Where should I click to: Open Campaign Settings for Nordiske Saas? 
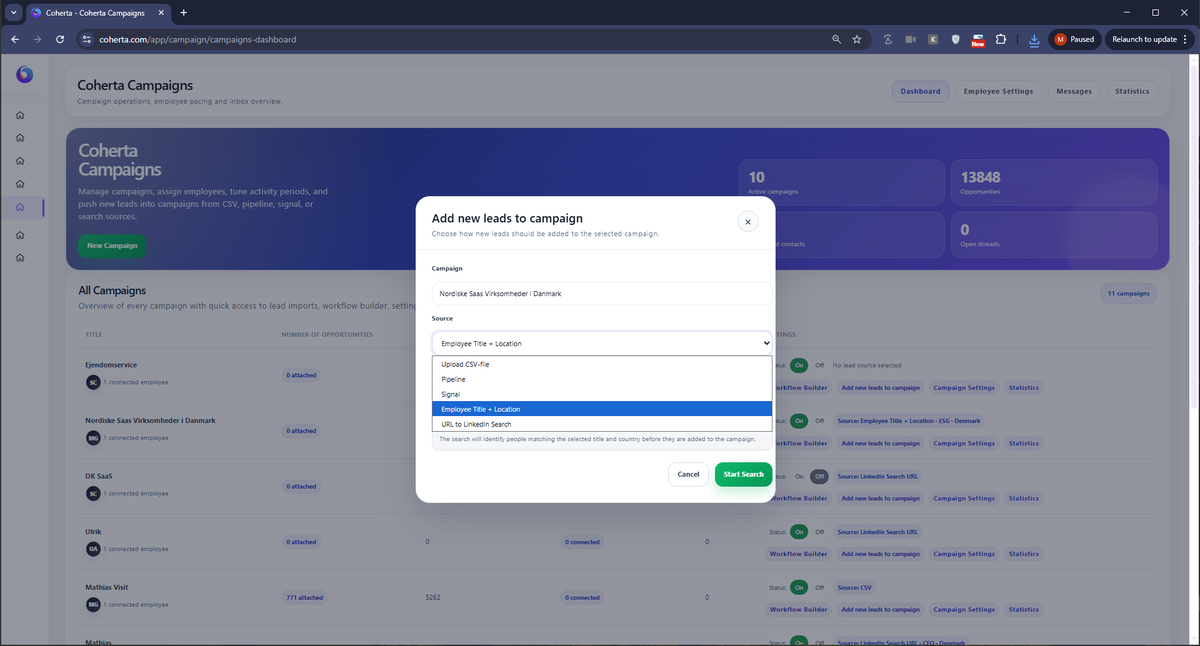(964, 443)
